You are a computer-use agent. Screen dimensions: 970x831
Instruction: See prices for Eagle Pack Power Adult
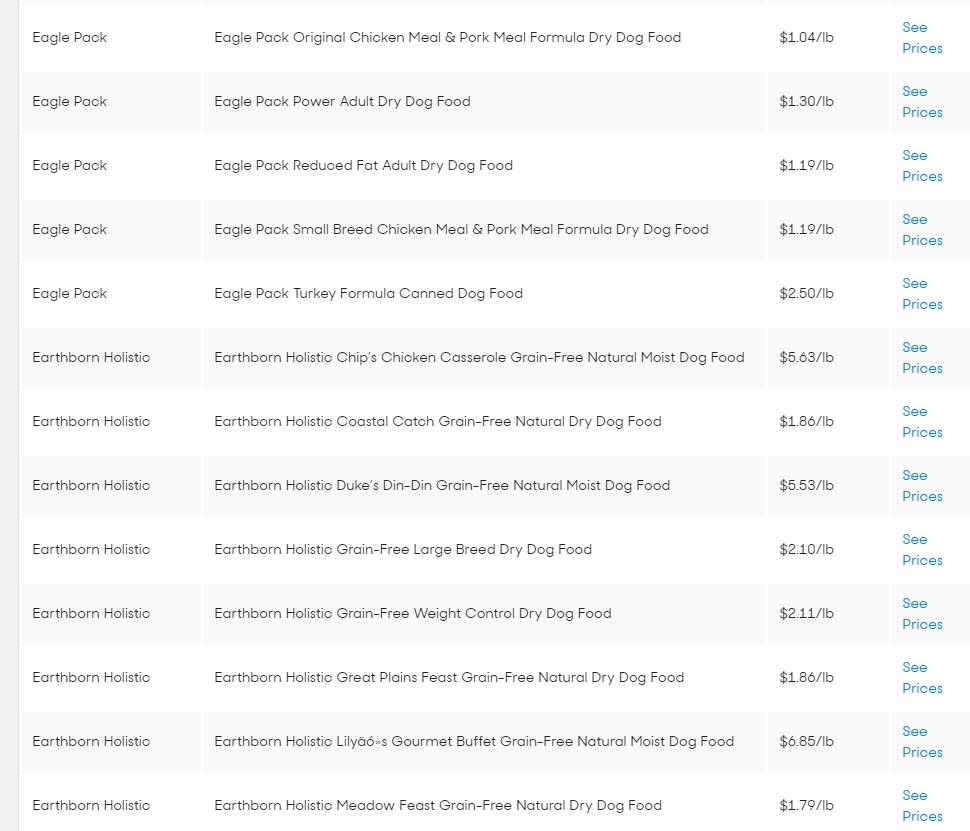click(921, 102)
